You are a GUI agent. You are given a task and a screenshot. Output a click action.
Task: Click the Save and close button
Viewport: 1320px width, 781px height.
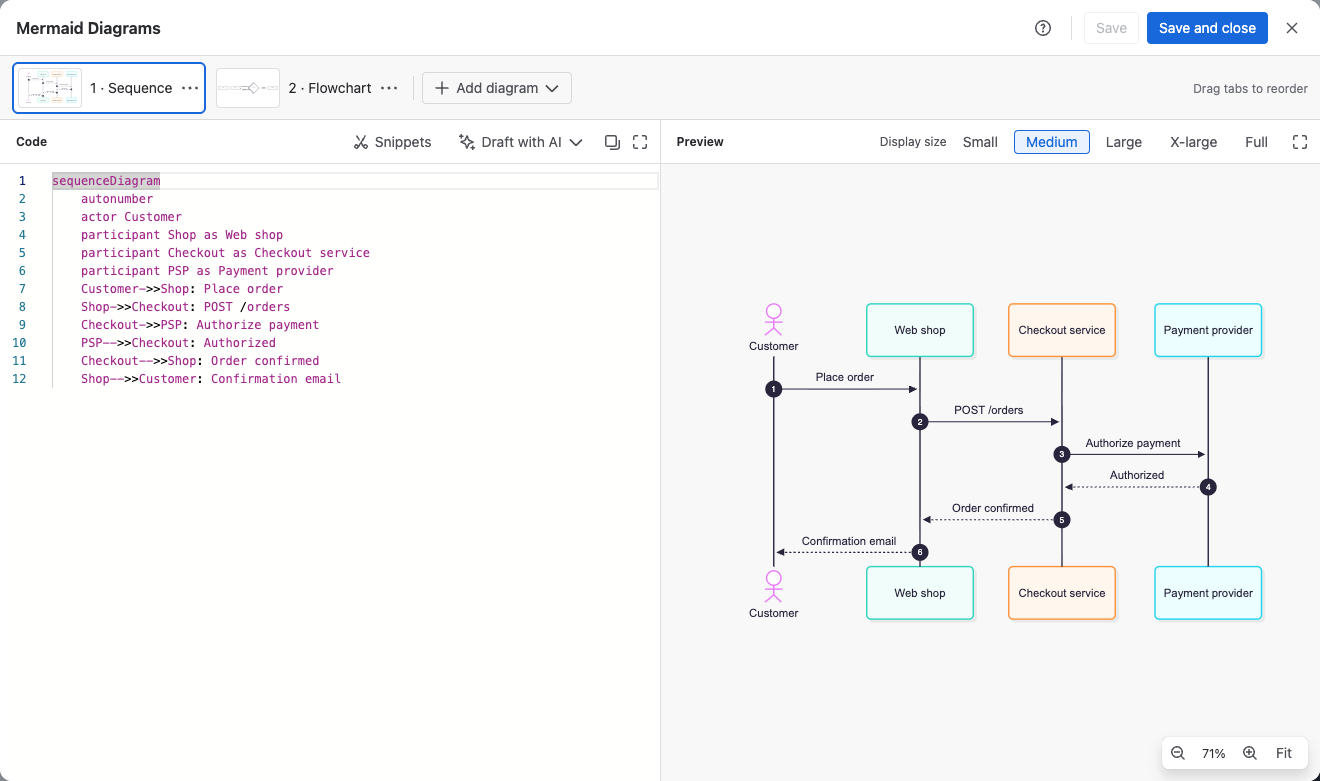(x=1207, y=28)
